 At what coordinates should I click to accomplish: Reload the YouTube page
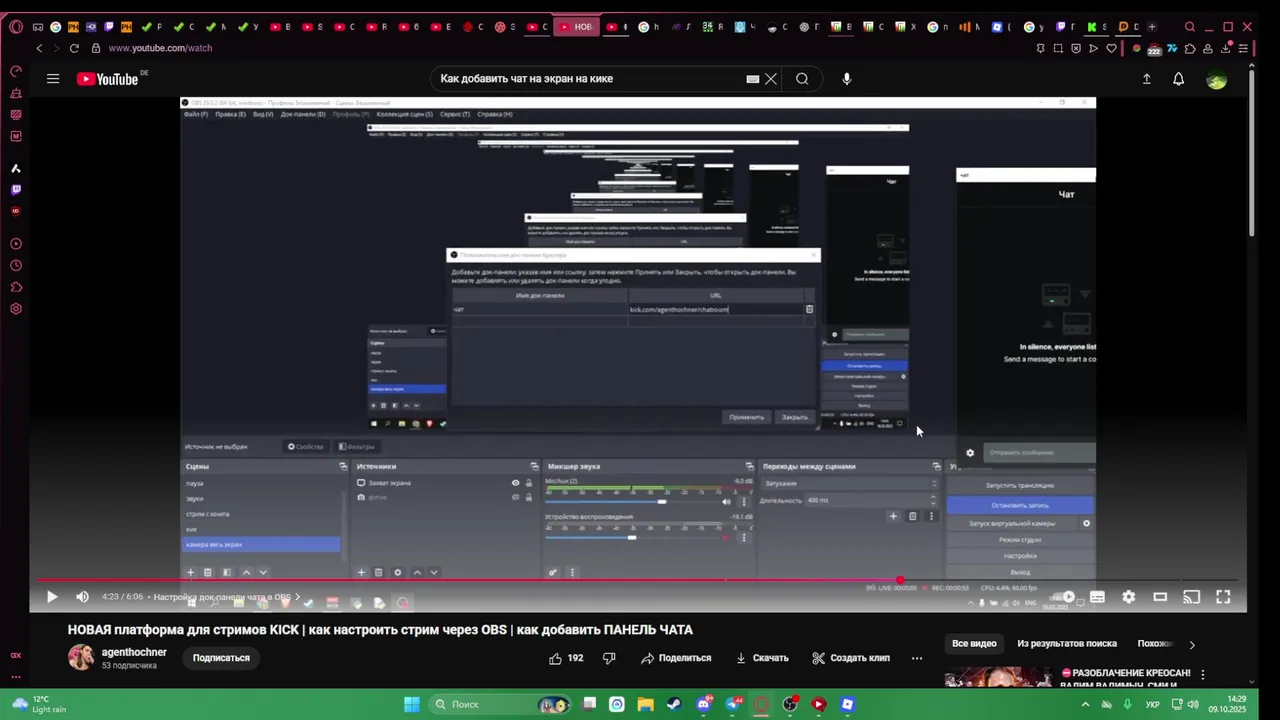point(74,48)
